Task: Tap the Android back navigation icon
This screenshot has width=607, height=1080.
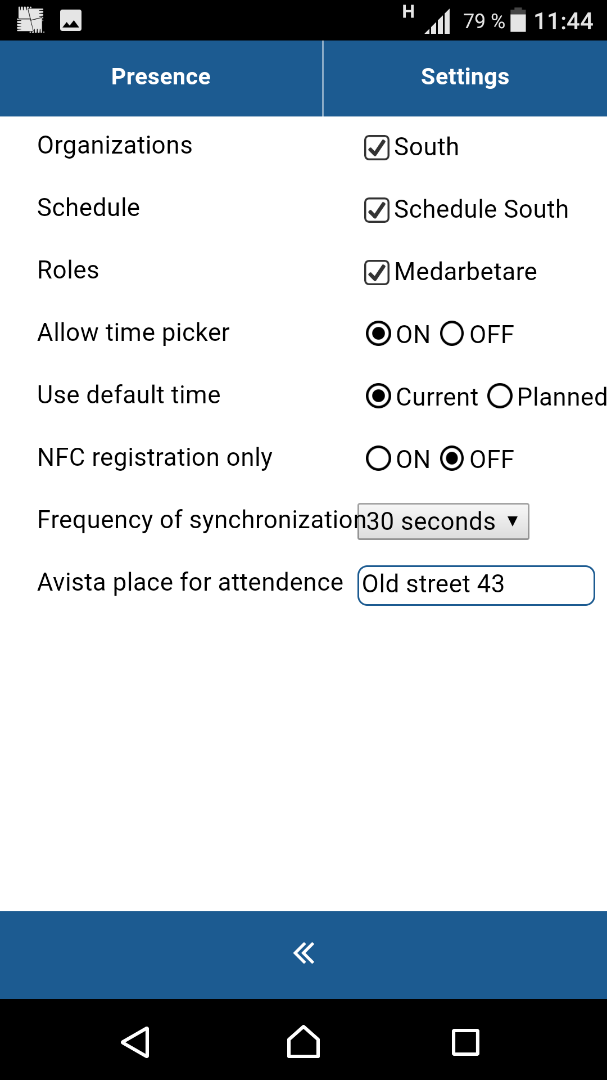Action: pos(136,1041)
